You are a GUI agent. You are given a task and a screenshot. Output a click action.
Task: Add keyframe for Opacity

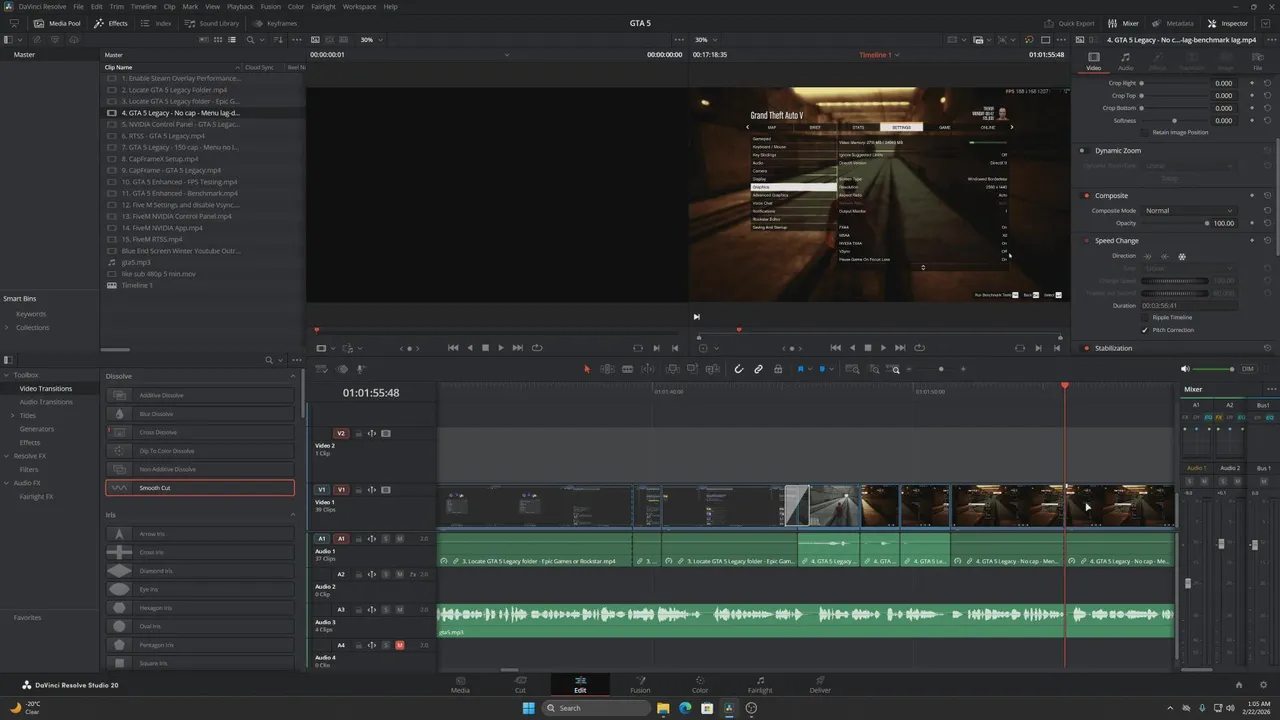click(1252, 223)
